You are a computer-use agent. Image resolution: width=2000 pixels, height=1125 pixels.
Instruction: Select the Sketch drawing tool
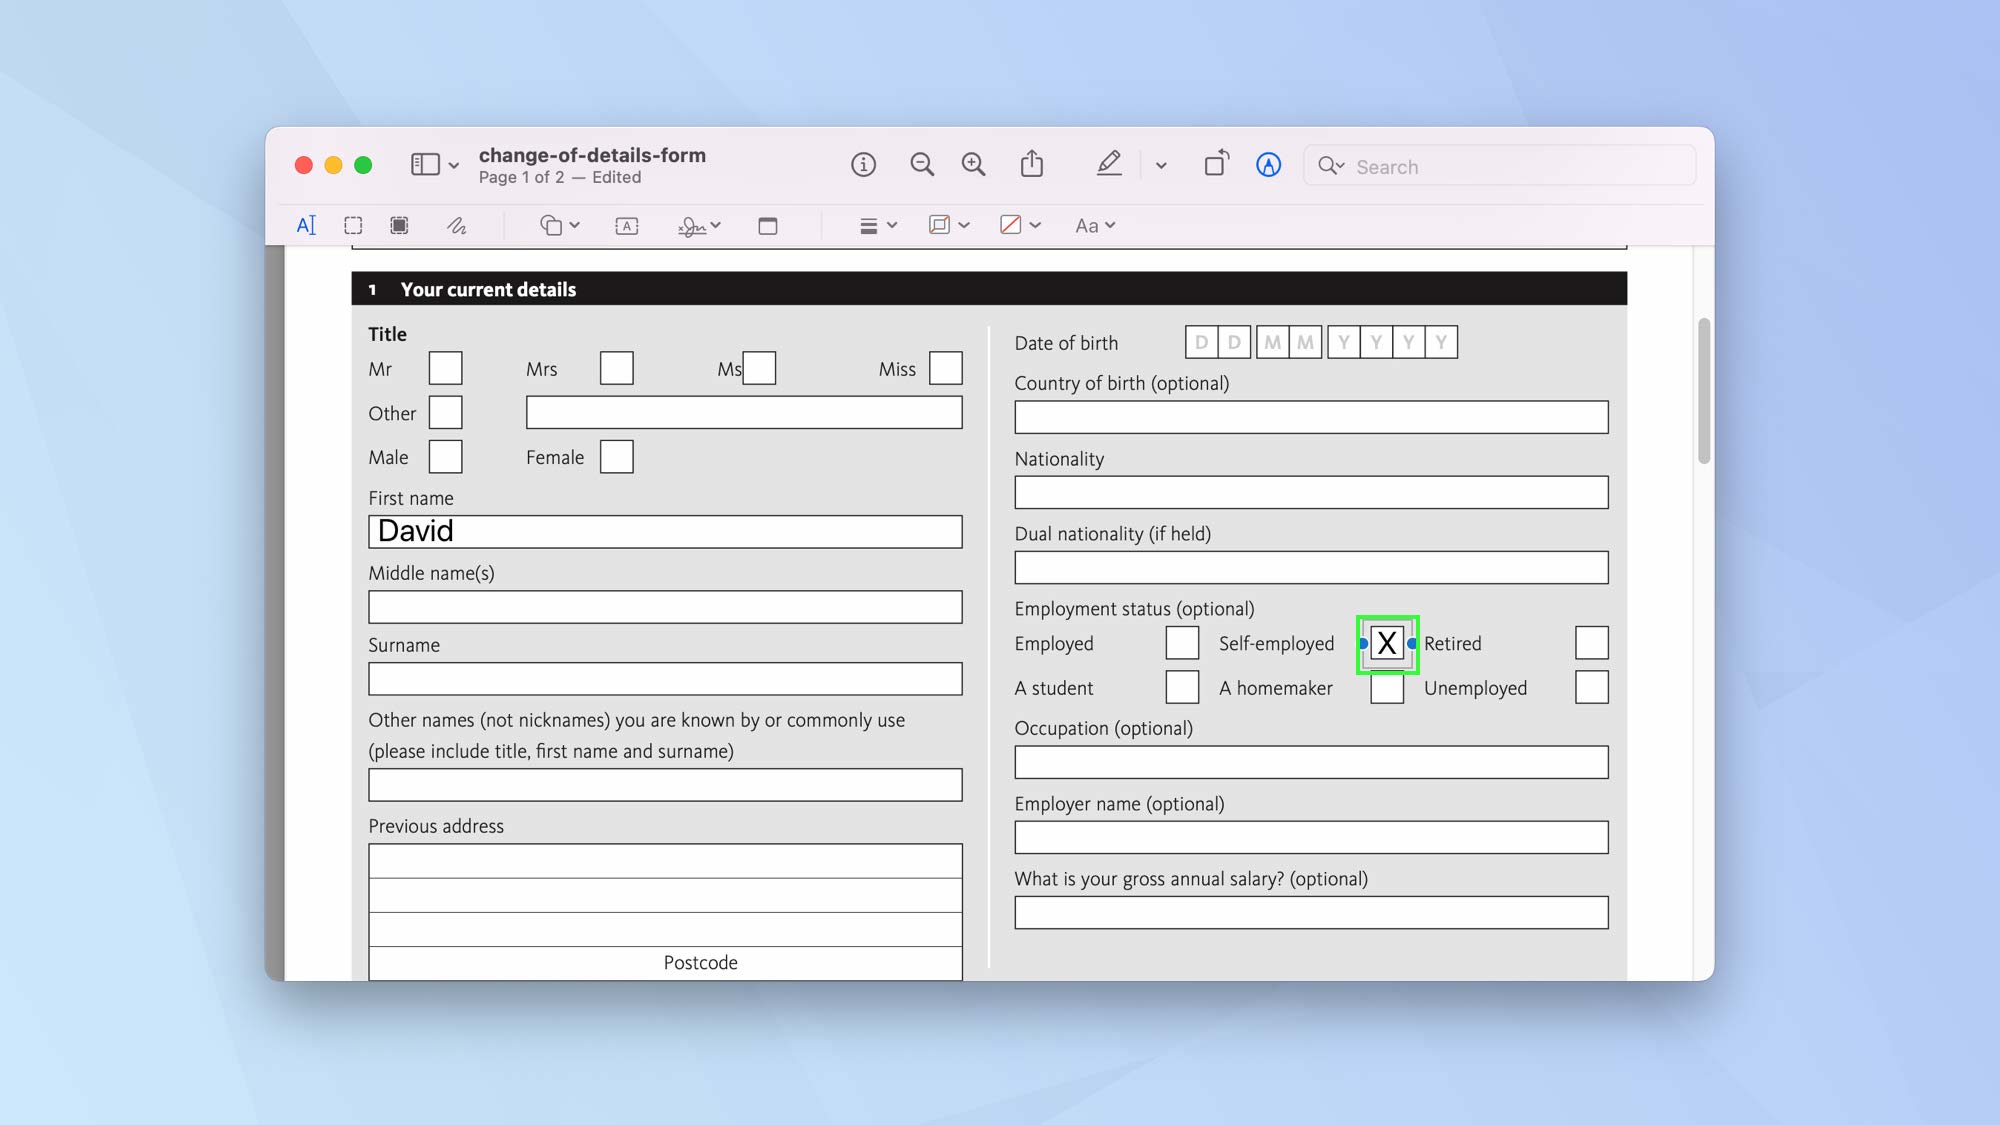(x=457, y=225)
